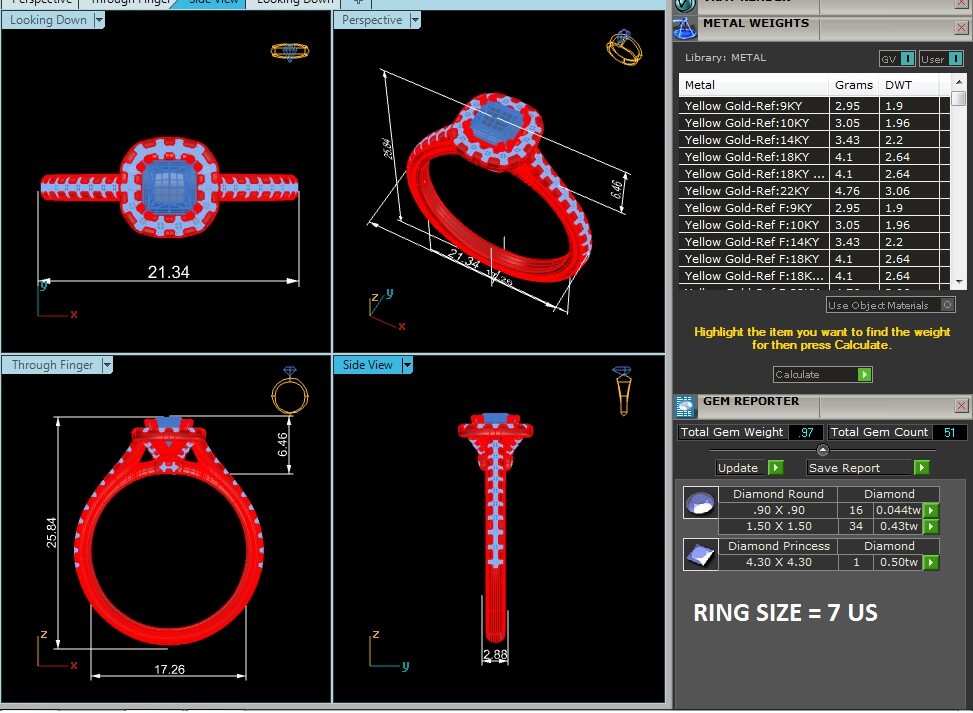This screenshot has width=973, height=713.
Task: Open the Looking Down viewport dropdown
Action: click(99, 20)
